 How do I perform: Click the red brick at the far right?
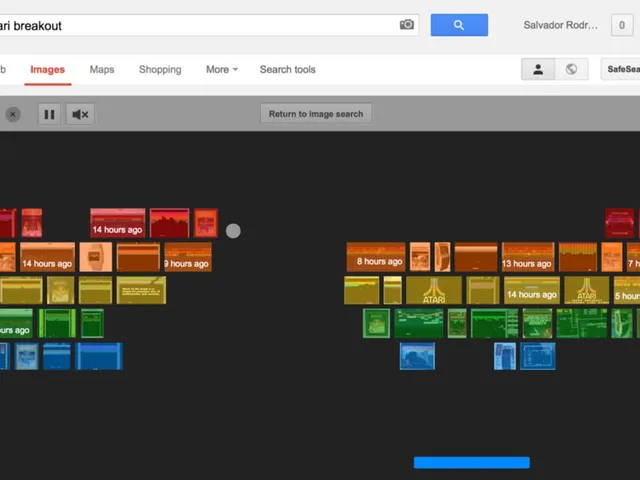click(620, 223)
